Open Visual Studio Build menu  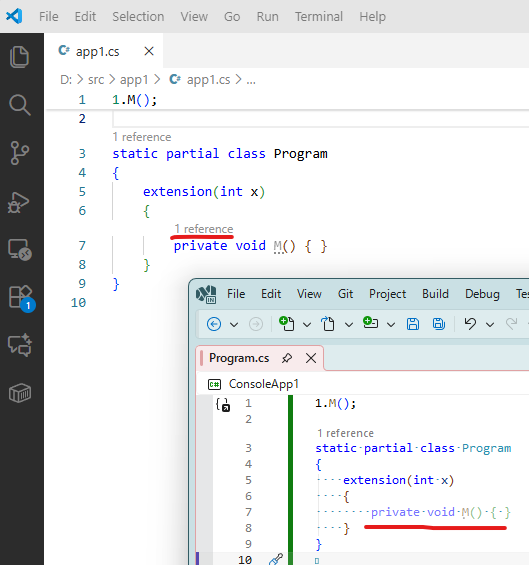coord(435,294)
